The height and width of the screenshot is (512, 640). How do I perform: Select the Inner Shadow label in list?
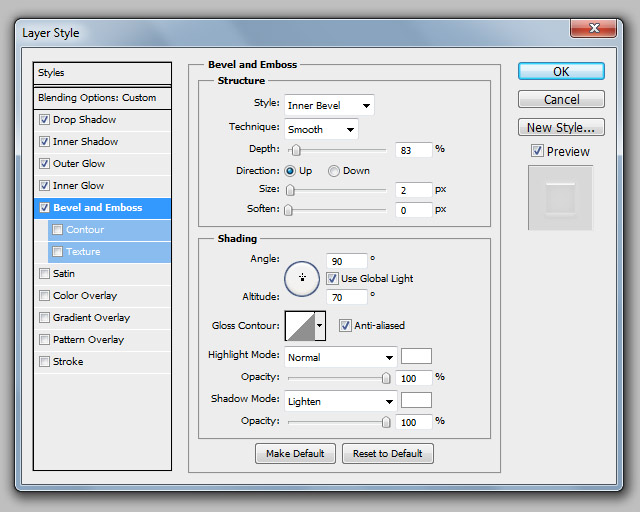click(x=85, y=142)
